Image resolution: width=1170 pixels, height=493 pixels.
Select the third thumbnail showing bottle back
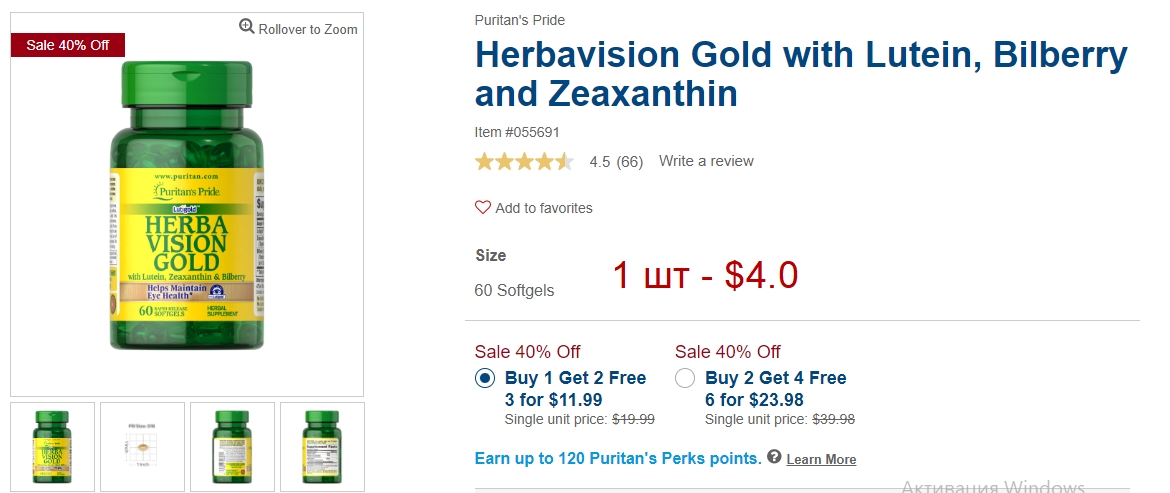(232, 447)
